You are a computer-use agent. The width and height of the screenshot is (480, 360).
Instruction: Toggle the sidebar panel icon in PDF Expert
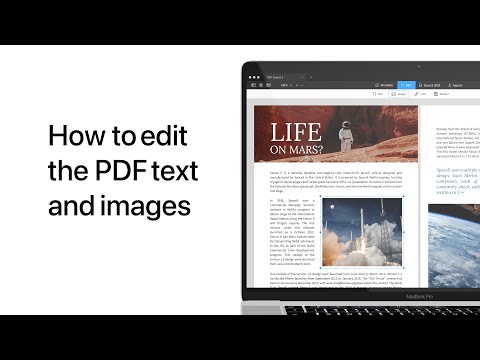click(253, 85)
